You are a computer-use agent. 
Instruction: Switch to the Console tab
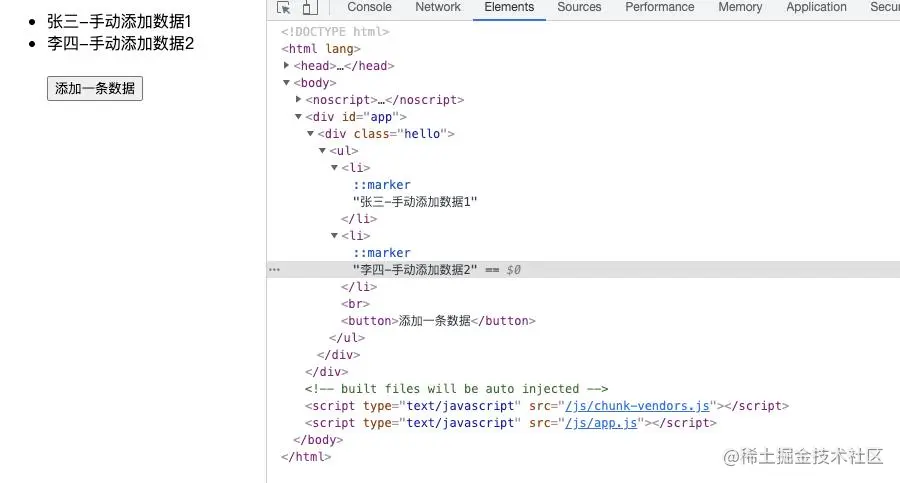369,7
